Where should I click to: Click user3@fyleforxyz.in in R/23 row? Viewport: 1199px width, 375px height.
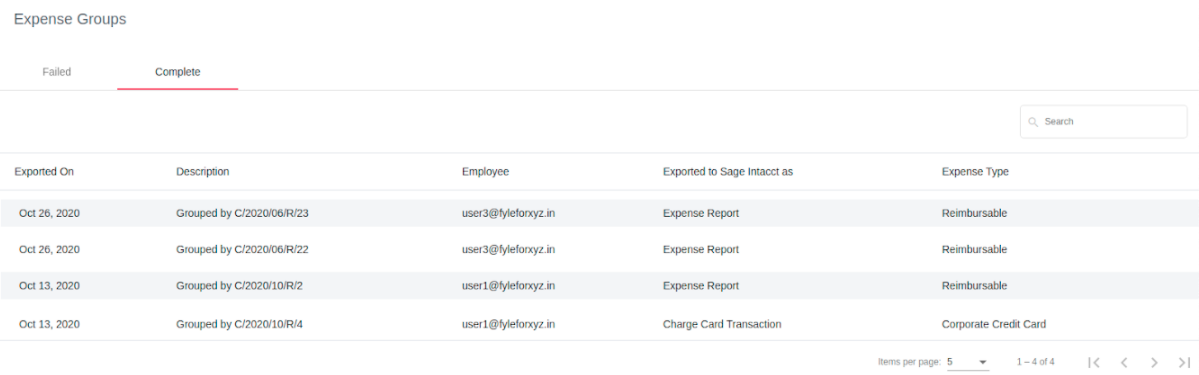[x=509, y=213]
